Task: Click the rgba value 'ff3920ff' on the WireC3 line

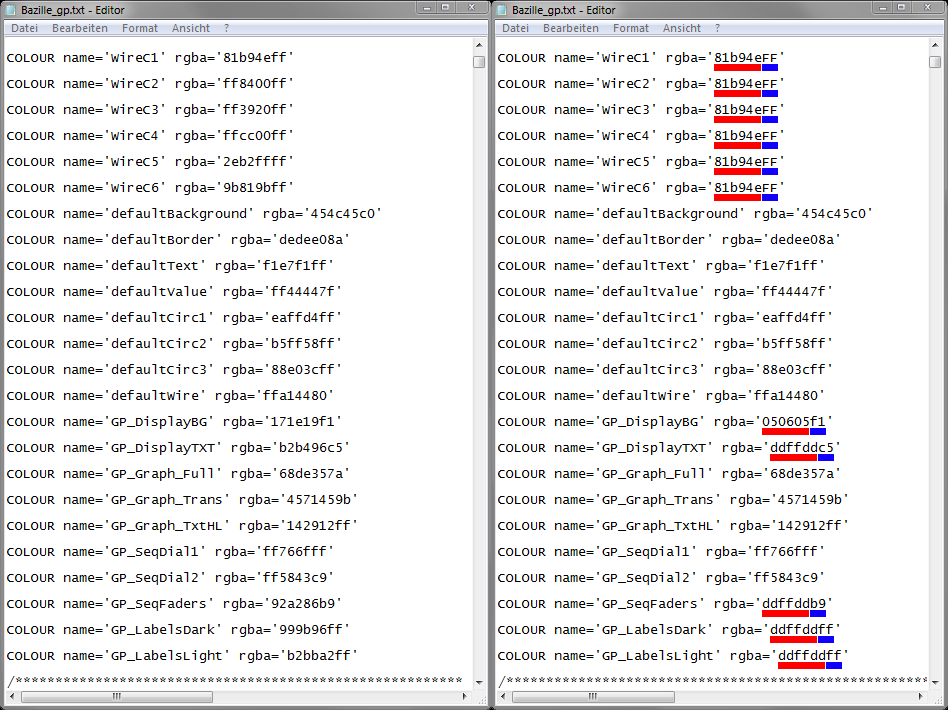Action: tap(255, 109)
